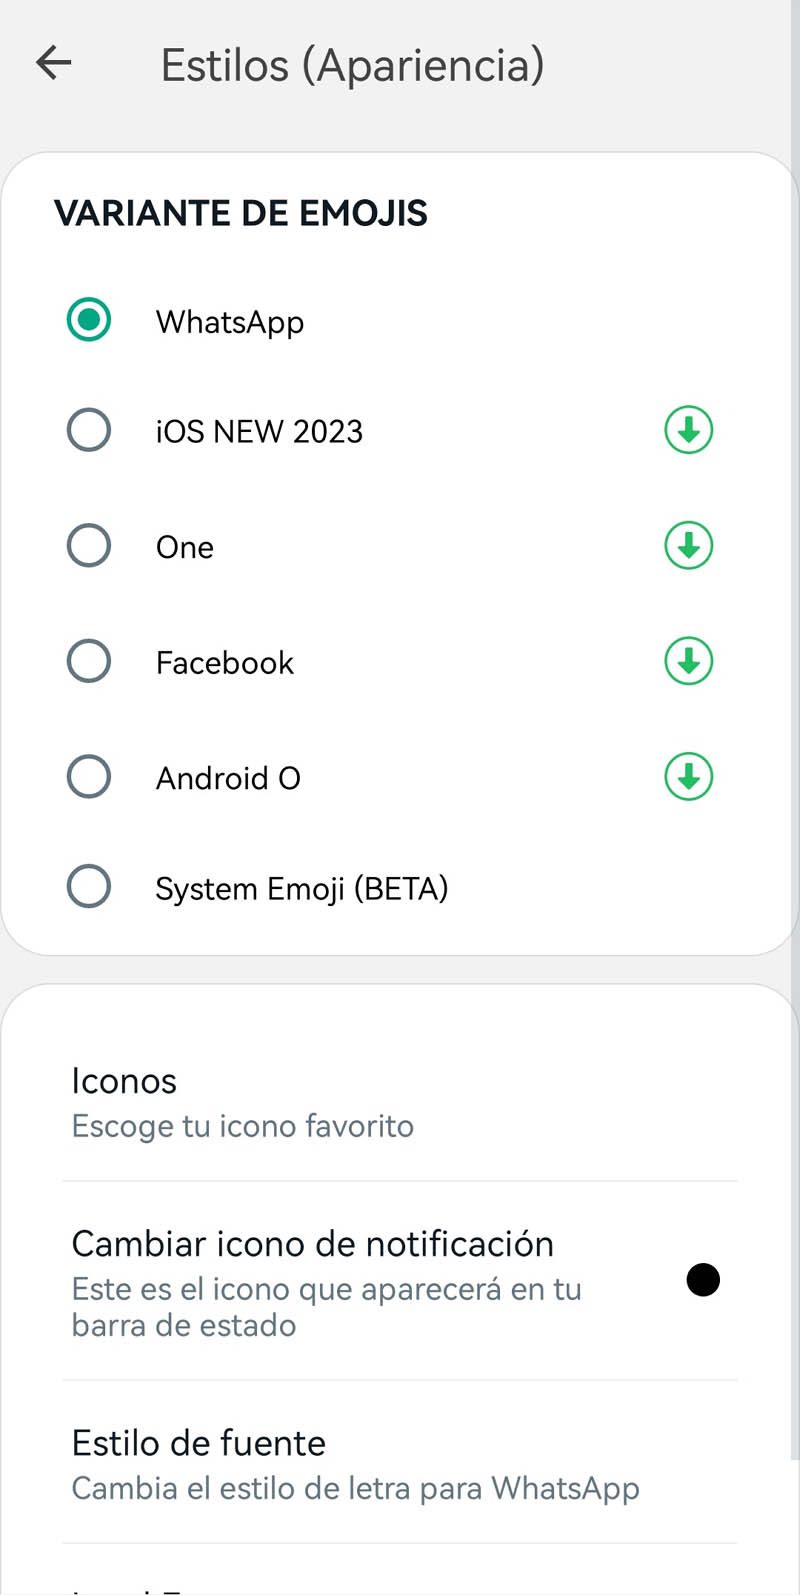Open Cambiar icono de notificación
The height and width of the screenshot is (1595, 800).
[312, 1244]
